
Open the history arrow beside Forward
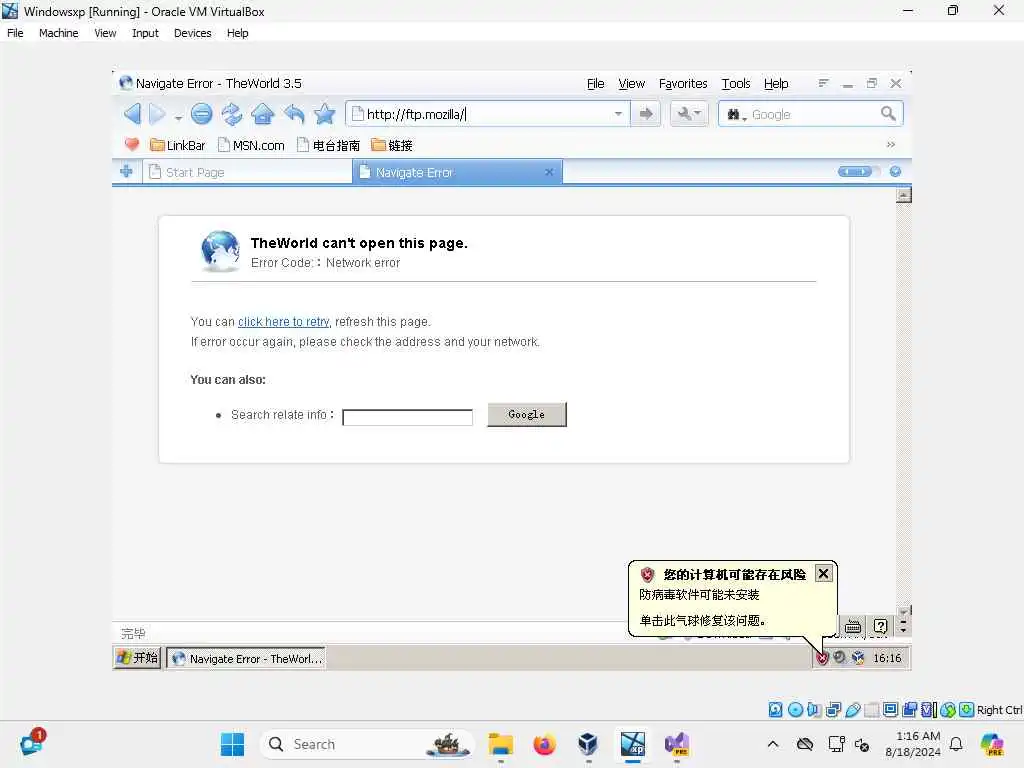(x=178, y=118)
